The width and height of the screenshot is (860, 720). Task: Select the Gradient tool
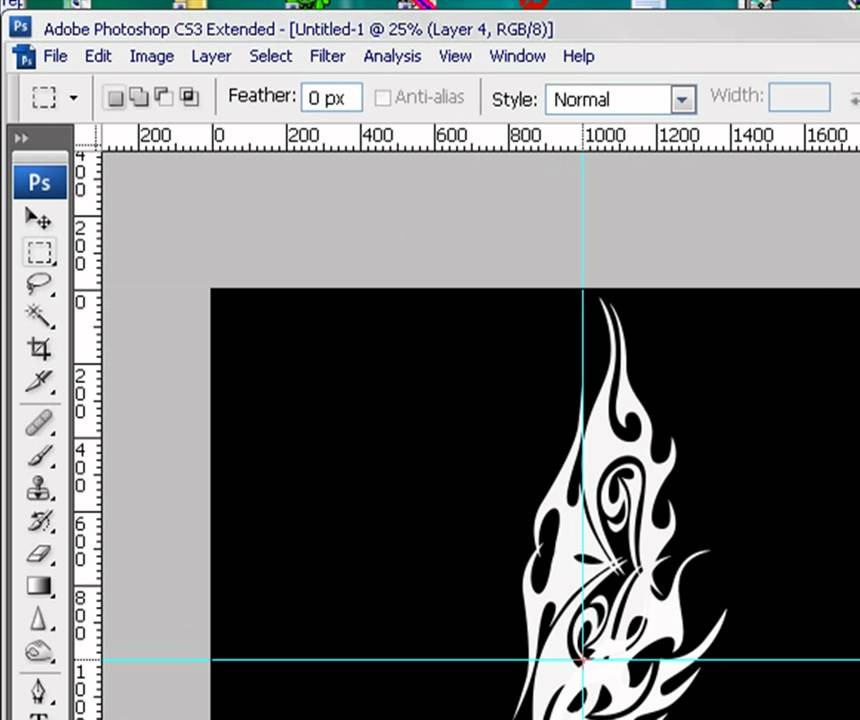(x=39, y=586)
